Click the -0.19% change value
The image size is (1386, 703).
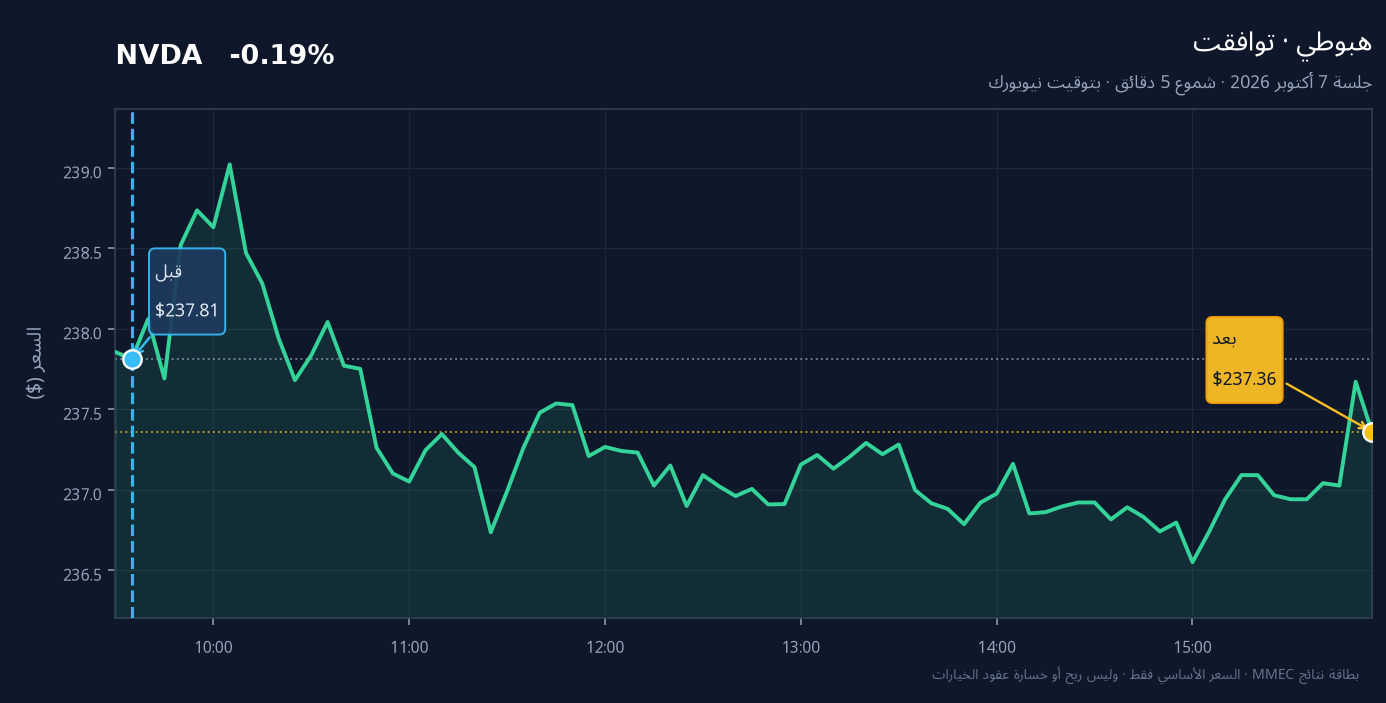[x=282, y=56]
